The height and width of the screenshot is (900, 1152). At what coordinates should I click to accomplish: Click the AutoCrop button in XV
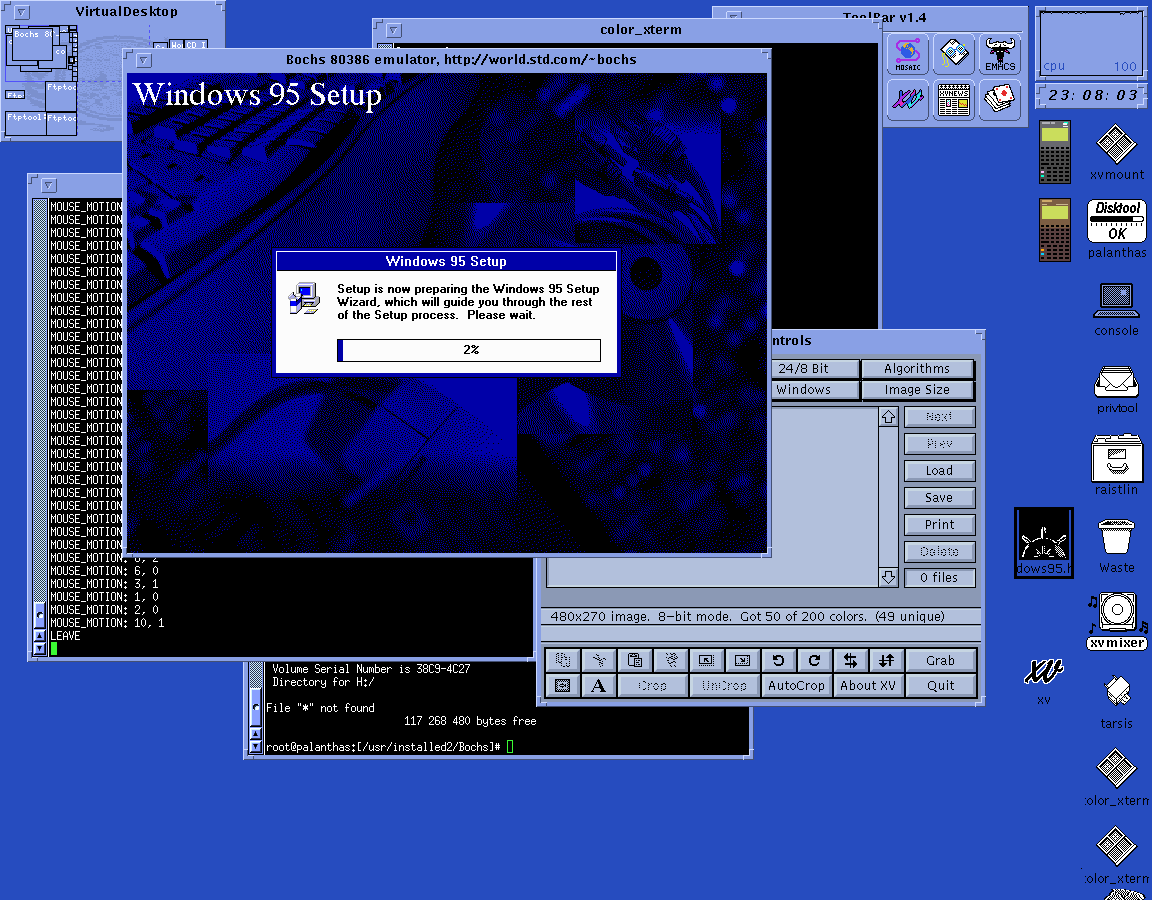point(796,685)
